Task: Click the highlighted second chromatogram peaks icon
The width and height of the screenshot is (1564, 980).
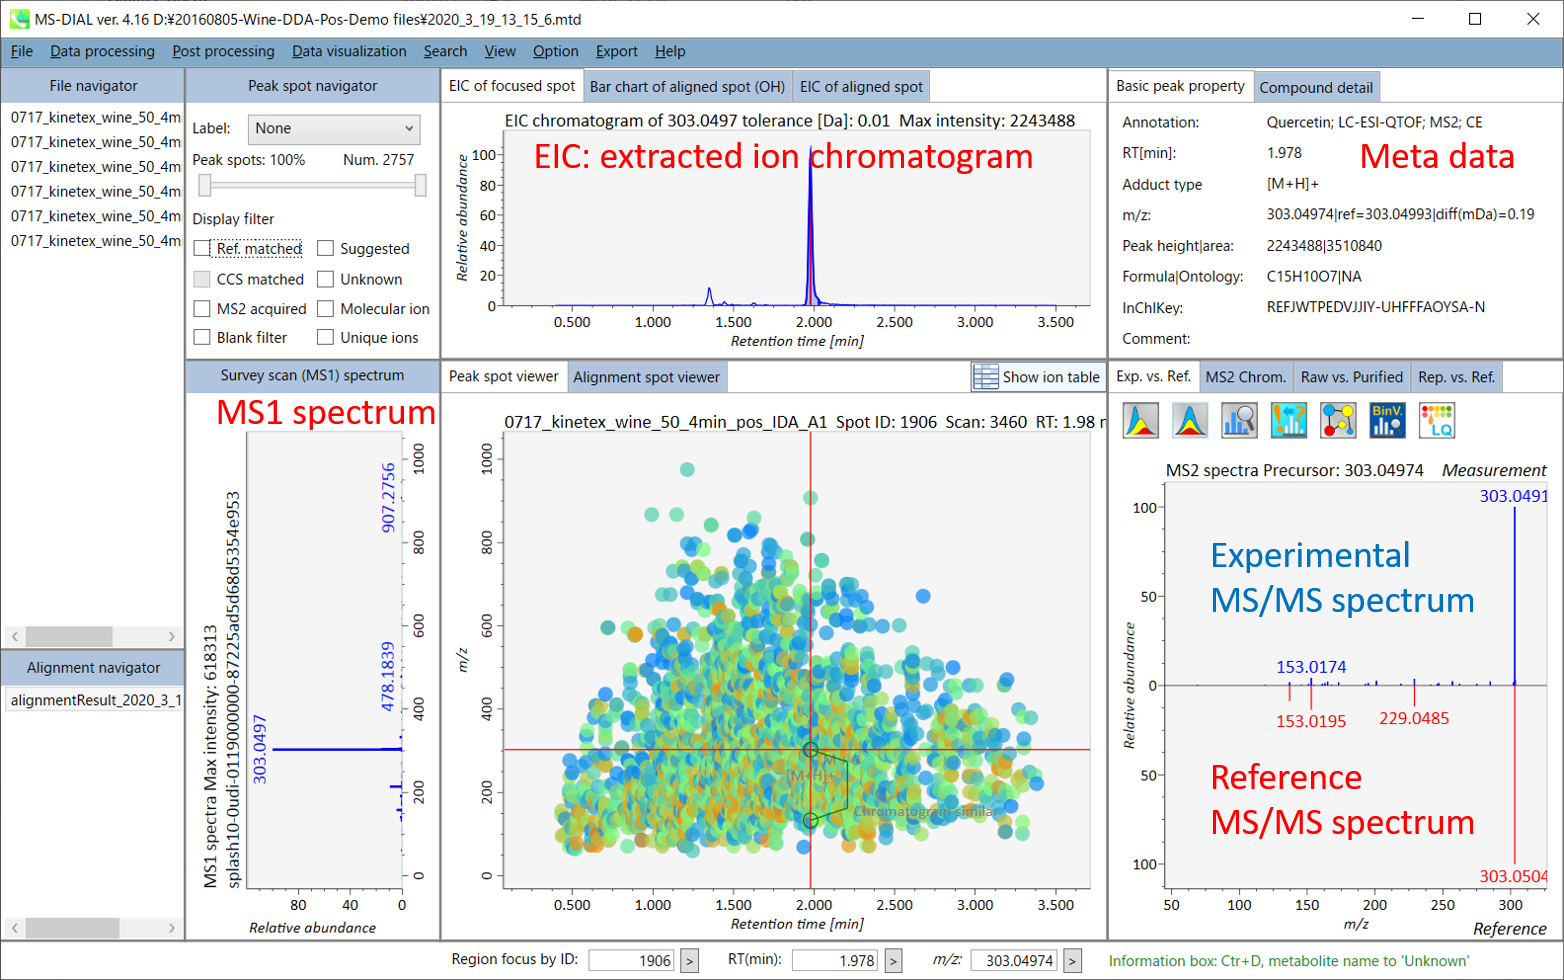Action: (x=1190, y=420)
